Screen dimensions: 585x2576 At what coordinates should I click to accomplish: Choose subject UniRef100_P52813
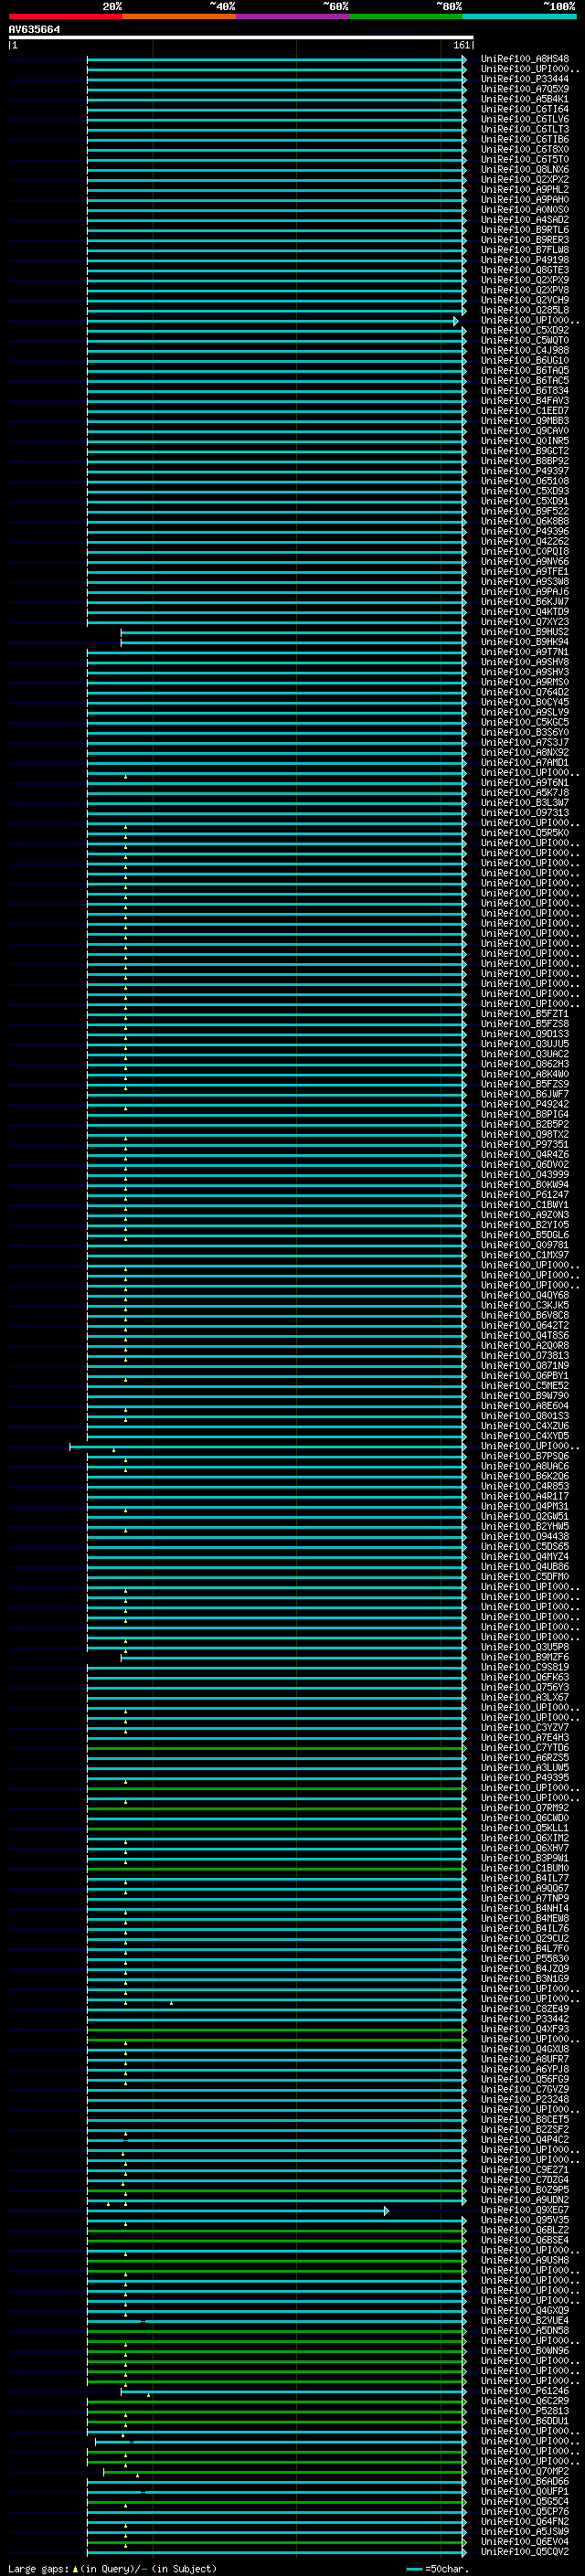525,2410
